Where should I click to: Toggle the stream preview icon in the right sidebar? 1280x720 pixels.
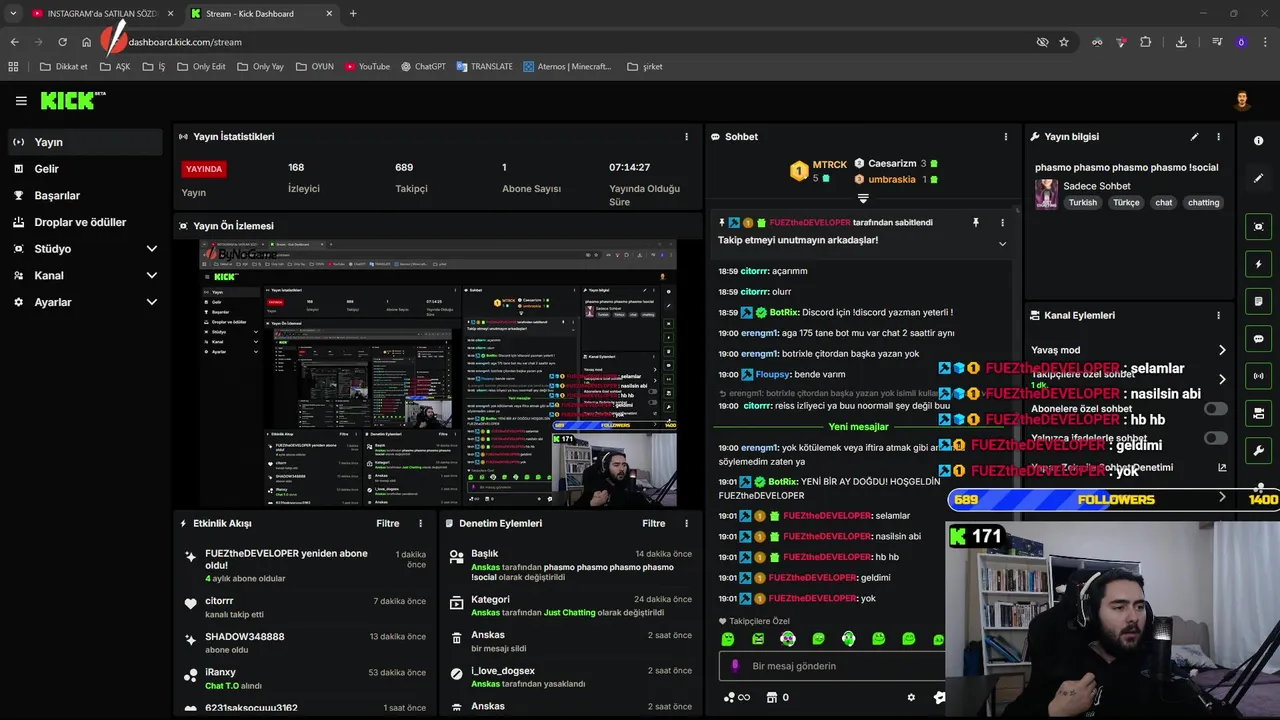click(1258, 227)
